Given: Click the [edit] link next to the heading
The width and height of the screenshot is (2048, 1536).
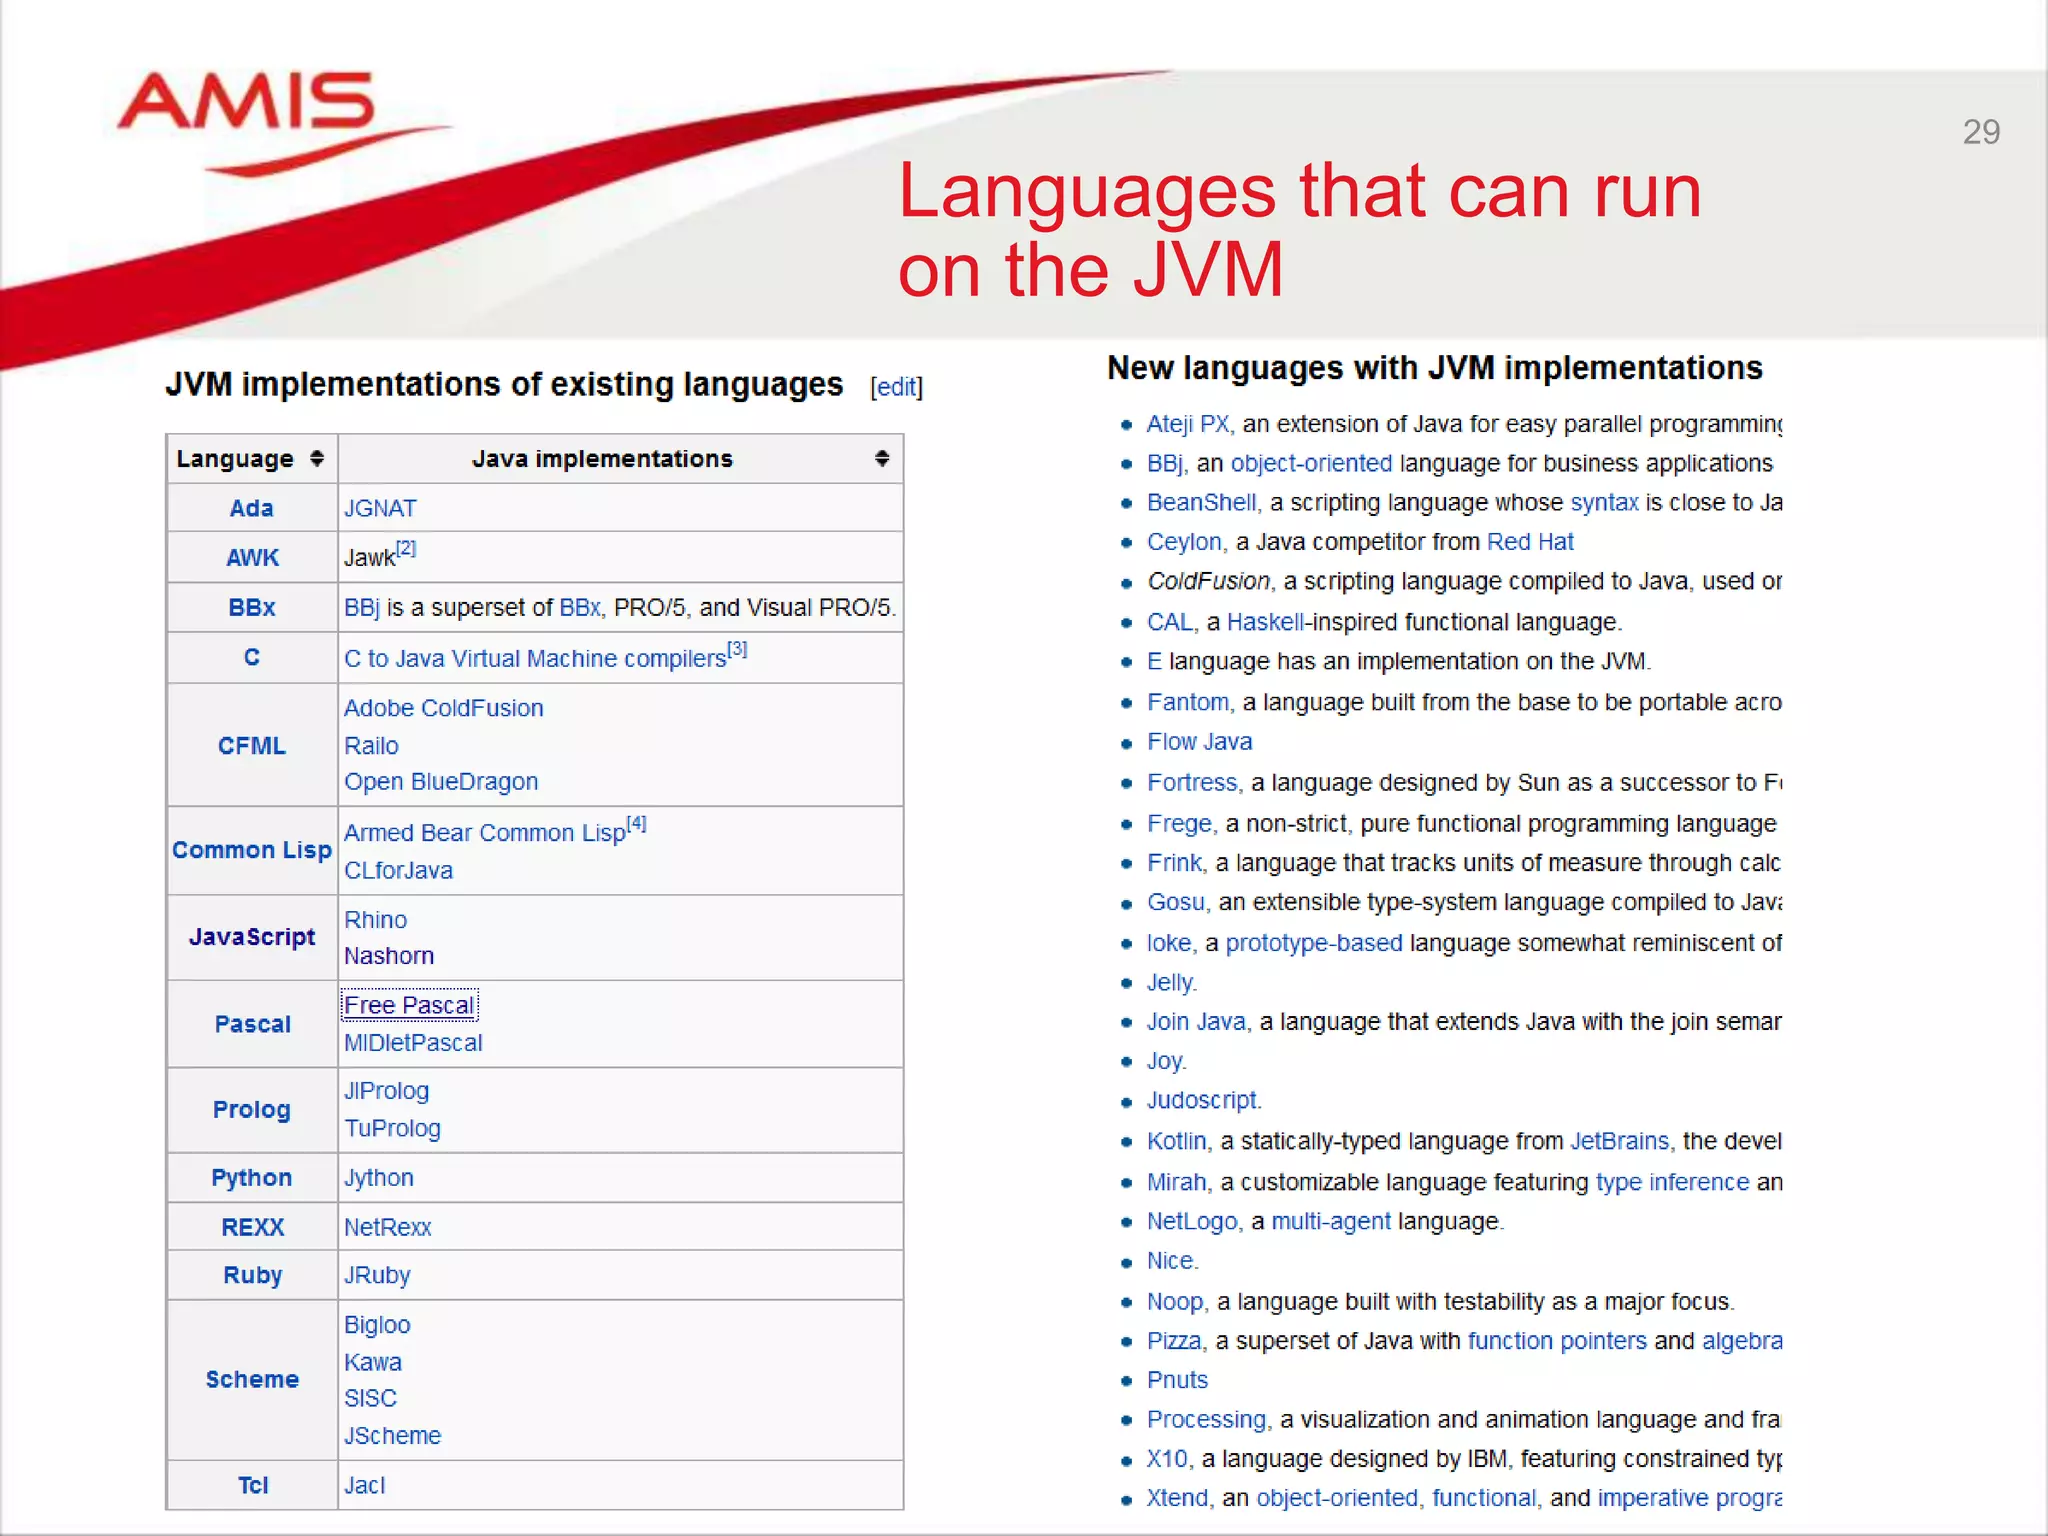Looking at the screenshot, I should coord(897,387).
